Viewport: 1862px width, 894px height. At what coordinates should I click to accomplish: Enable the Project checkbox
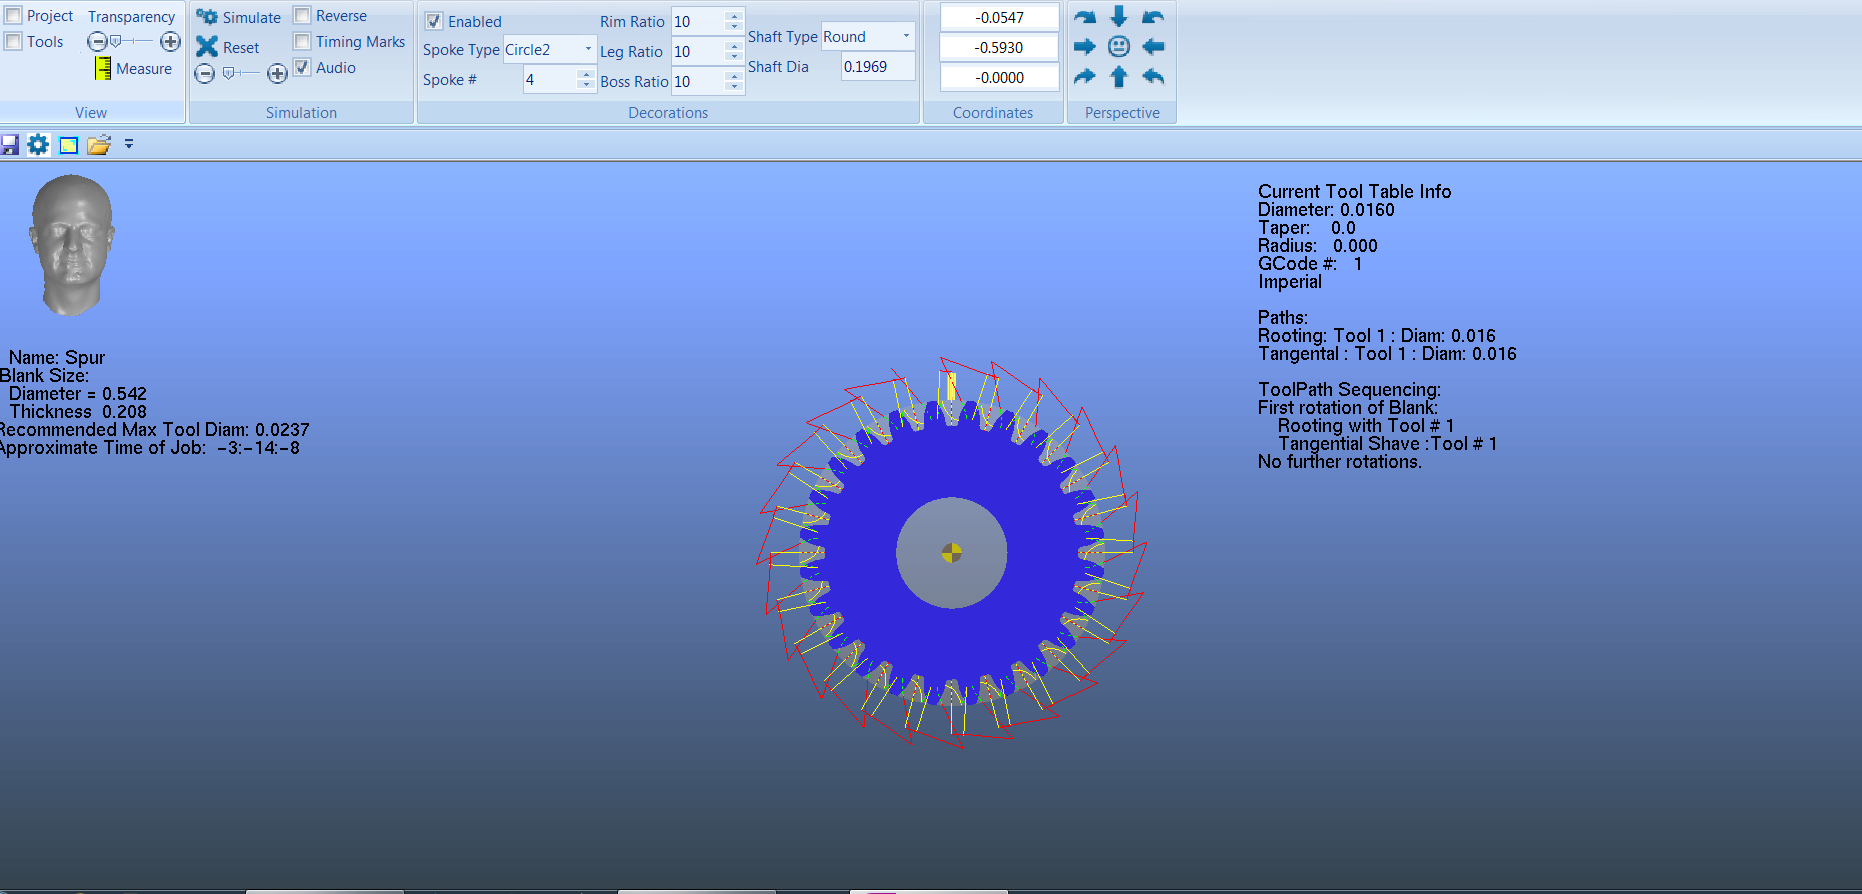[x=14, y=16]
